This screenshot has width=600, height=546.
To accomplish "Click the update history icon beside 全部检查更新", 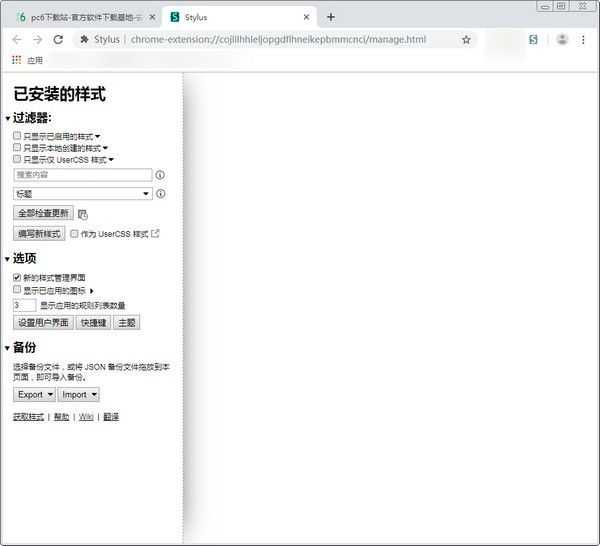I will [x=83, y=215].
